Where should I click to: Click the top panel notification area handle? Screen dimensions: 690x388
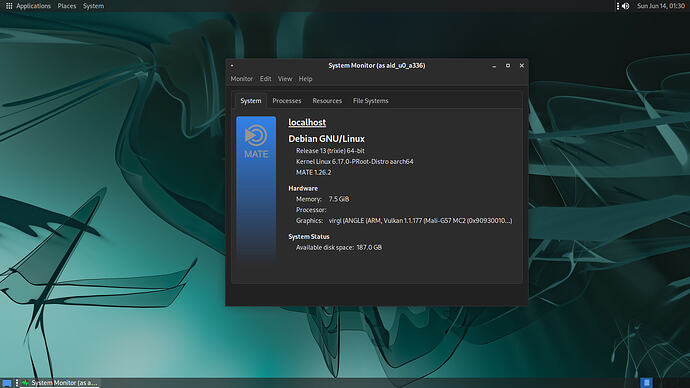(618, 6)
